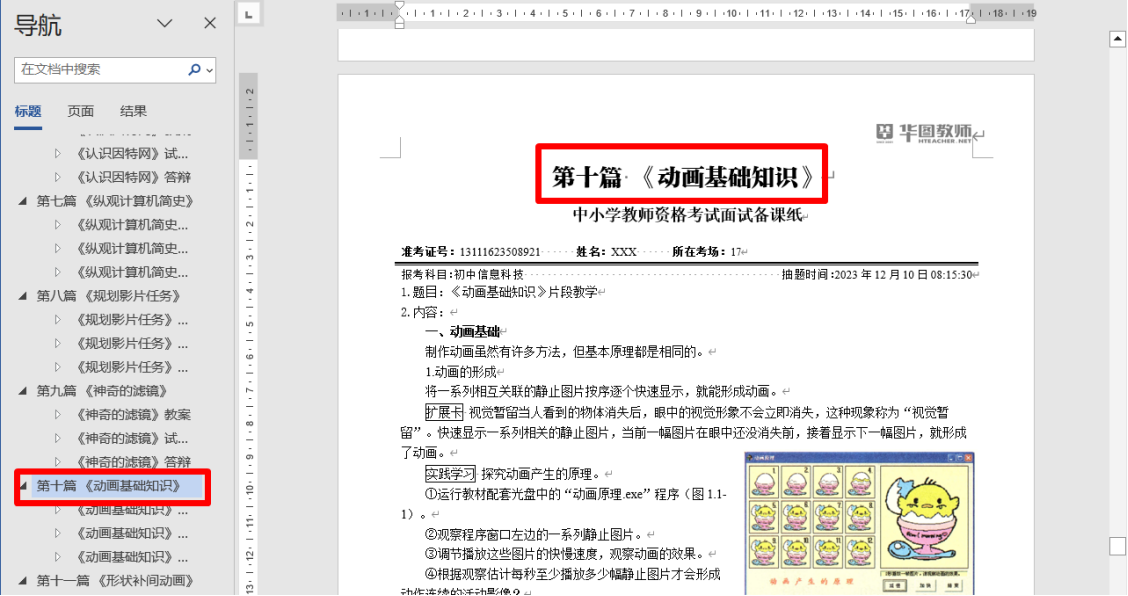1128x596 pixels.
Task: Click the Huatu teacher logo in header
Action: tap(924, 133)
